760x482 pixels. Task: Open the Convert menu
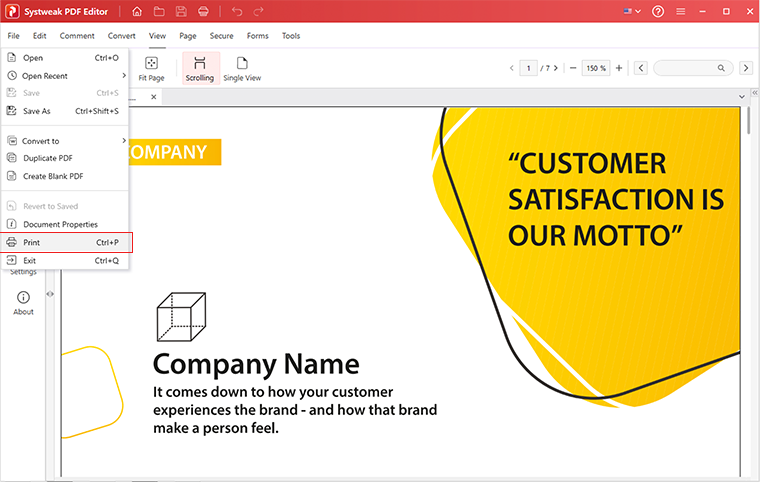[122, 36]
